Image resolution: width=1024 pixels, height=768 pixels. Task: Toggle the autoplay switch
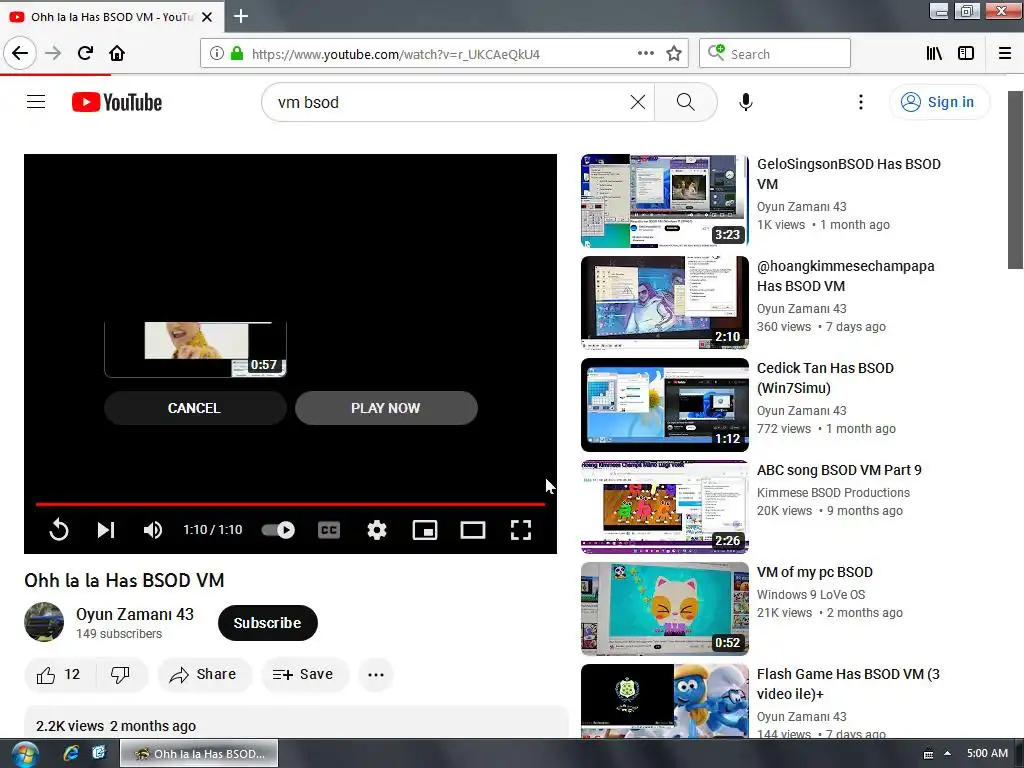[x=278, y=530]
